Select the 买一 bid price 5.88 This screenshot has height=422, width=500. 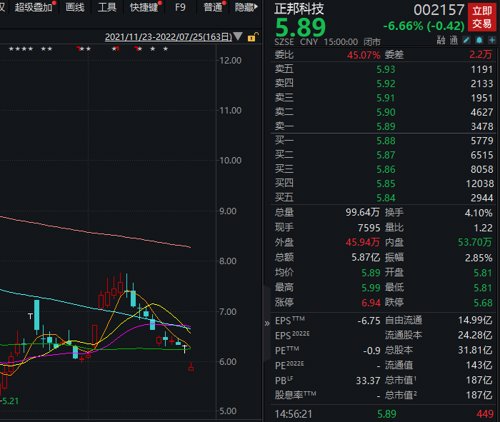click(386, 141)
